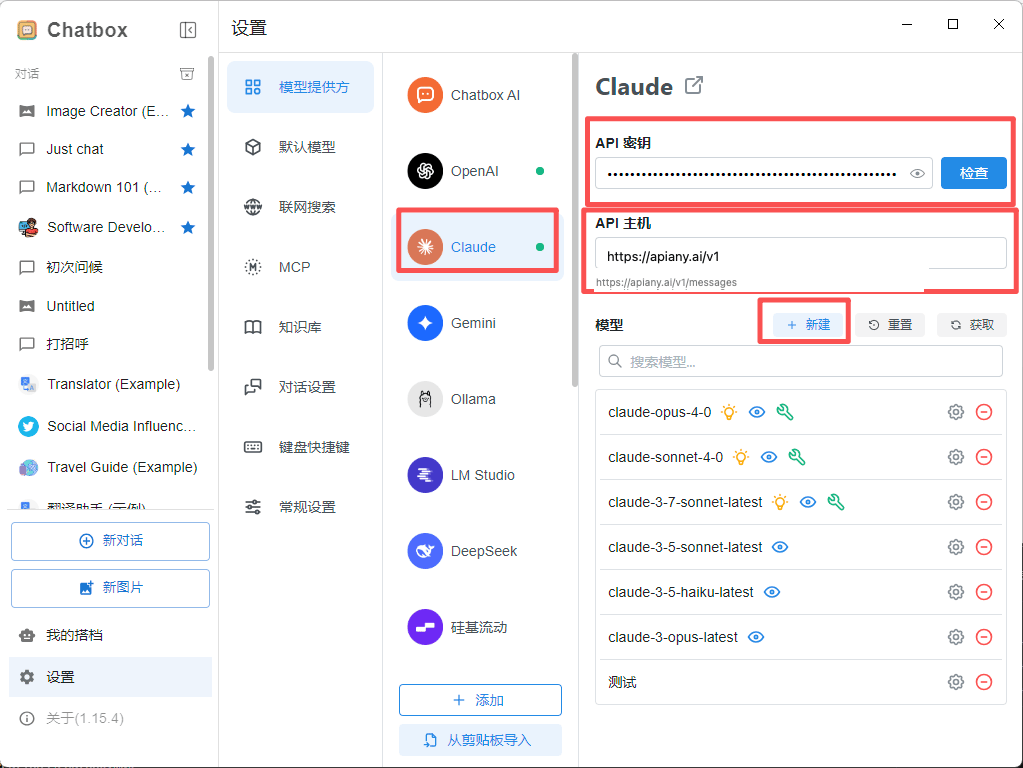This screenshot has width=1023, height=768.
Task: Unstar the Just chat conversation
Action: tap(188, 149)
